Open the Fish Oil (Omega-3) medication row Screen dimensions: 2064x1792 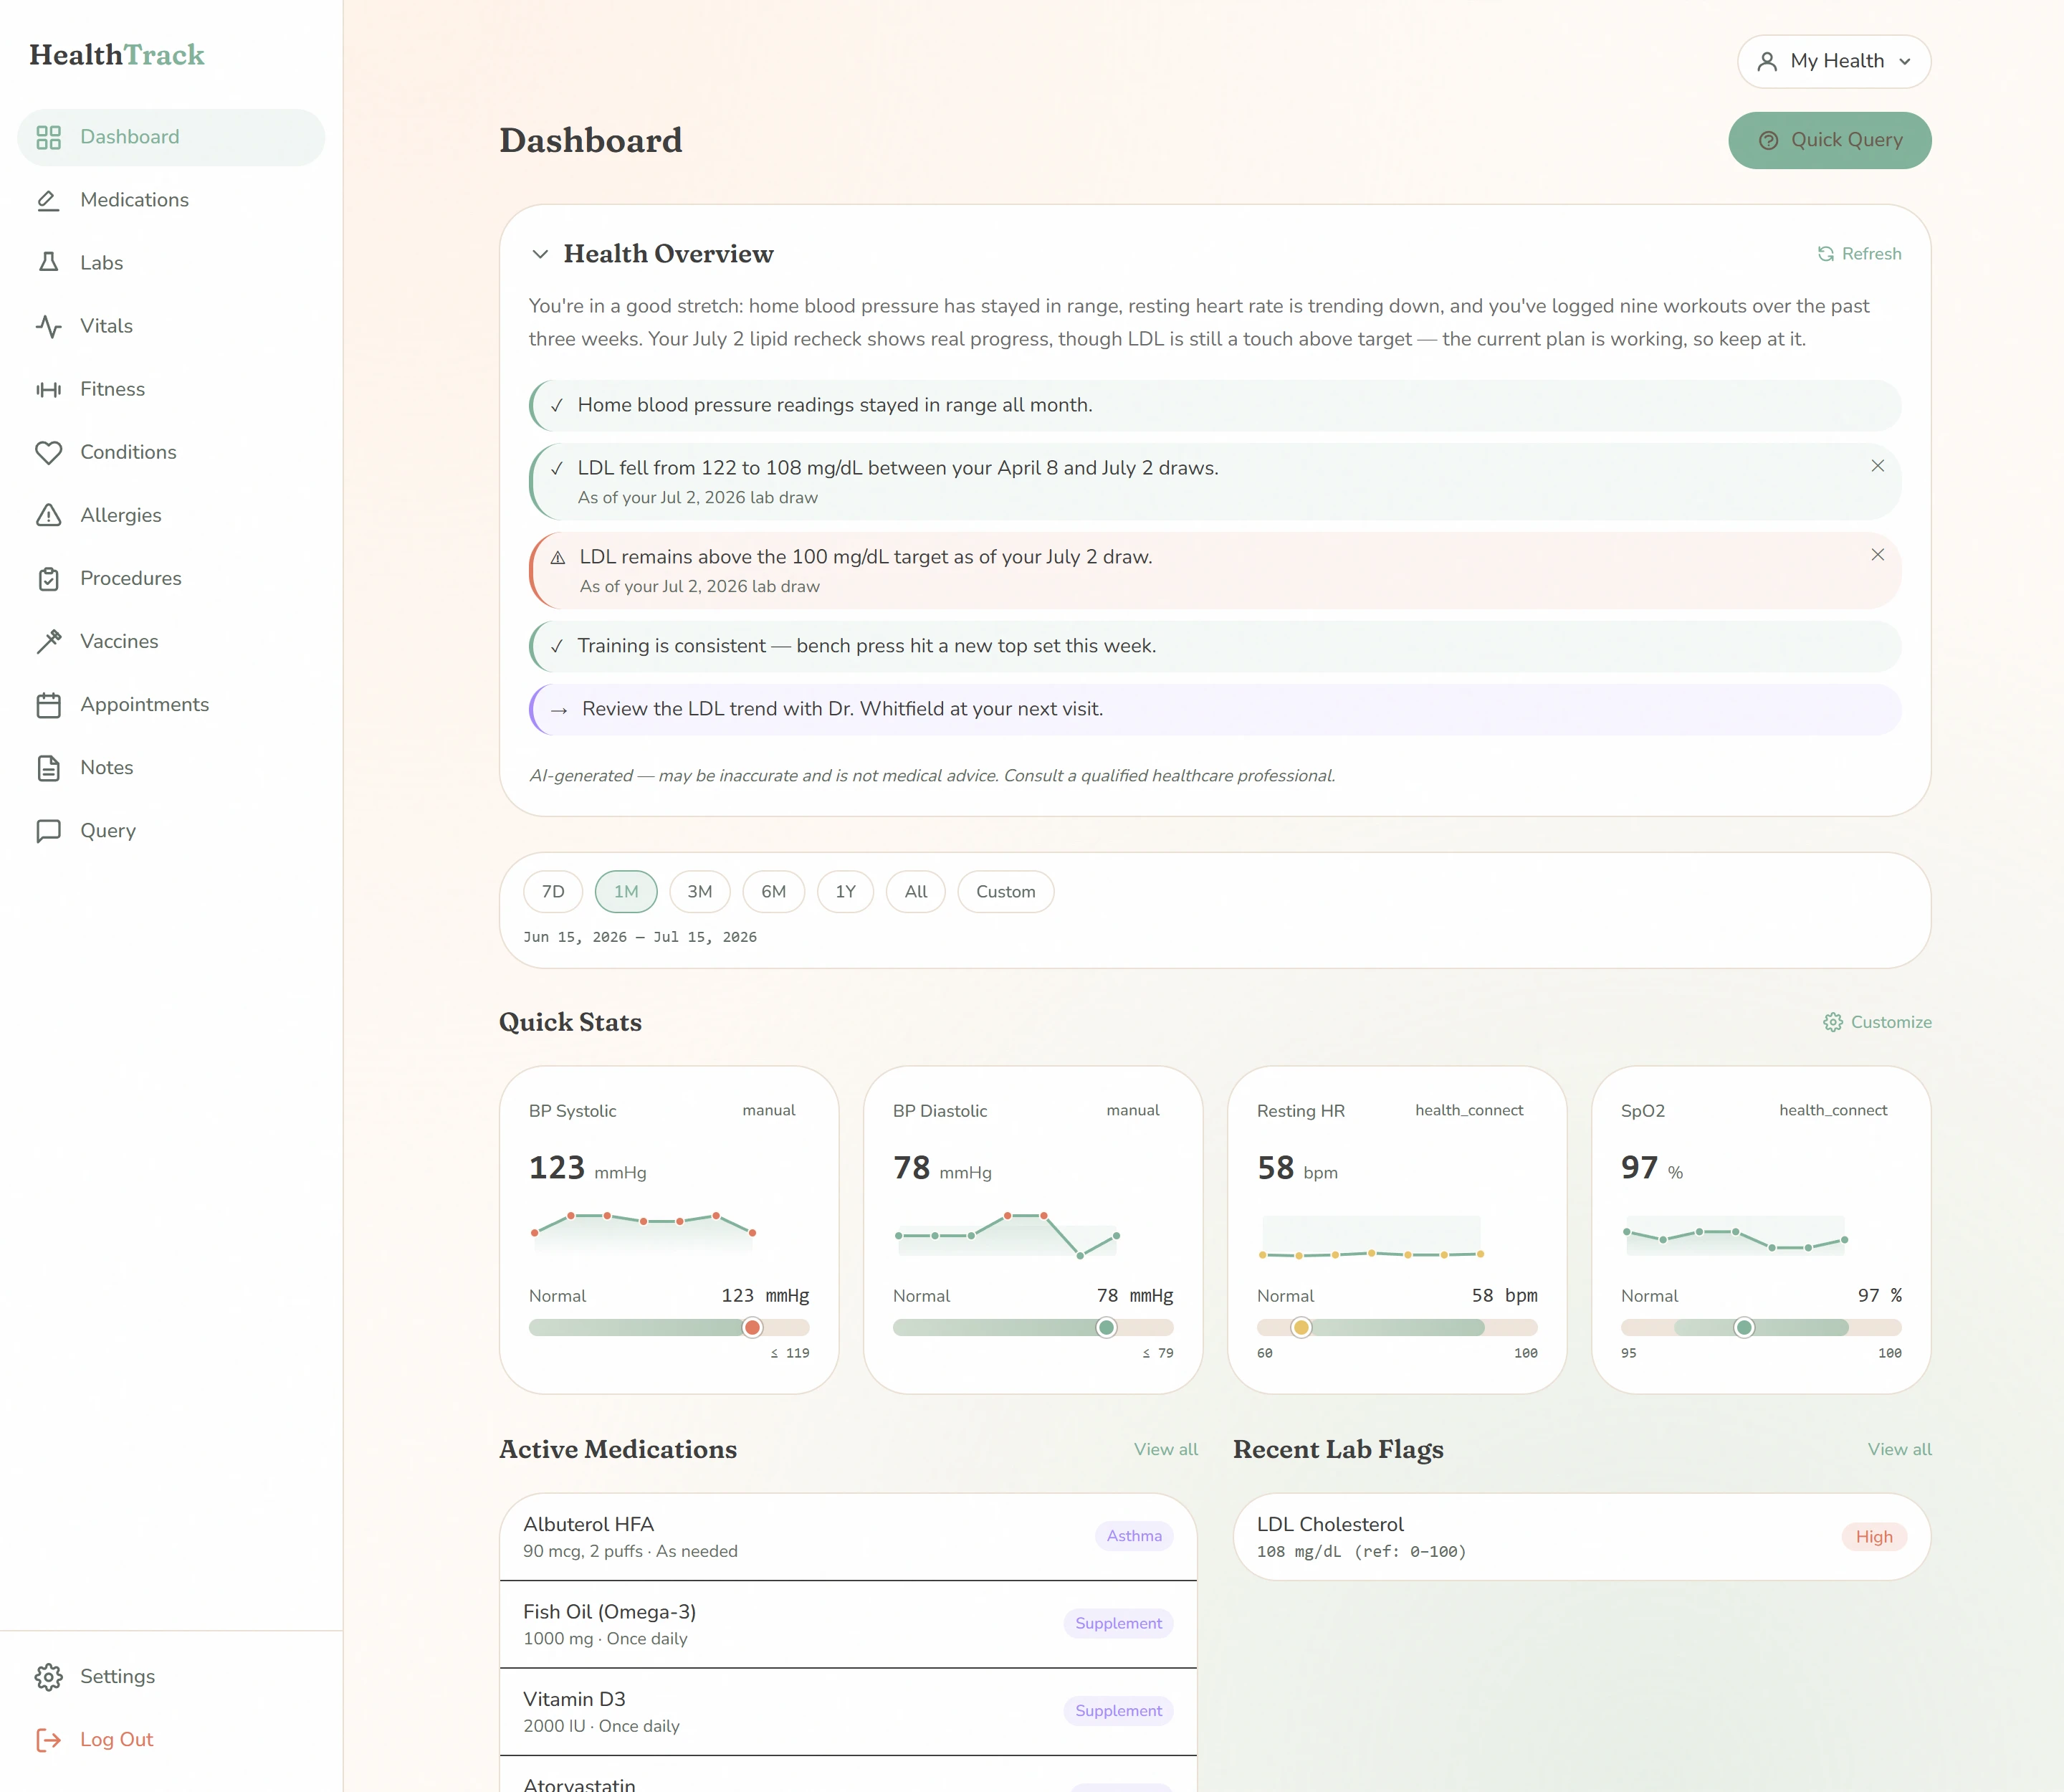click(x=848, y=1624)
